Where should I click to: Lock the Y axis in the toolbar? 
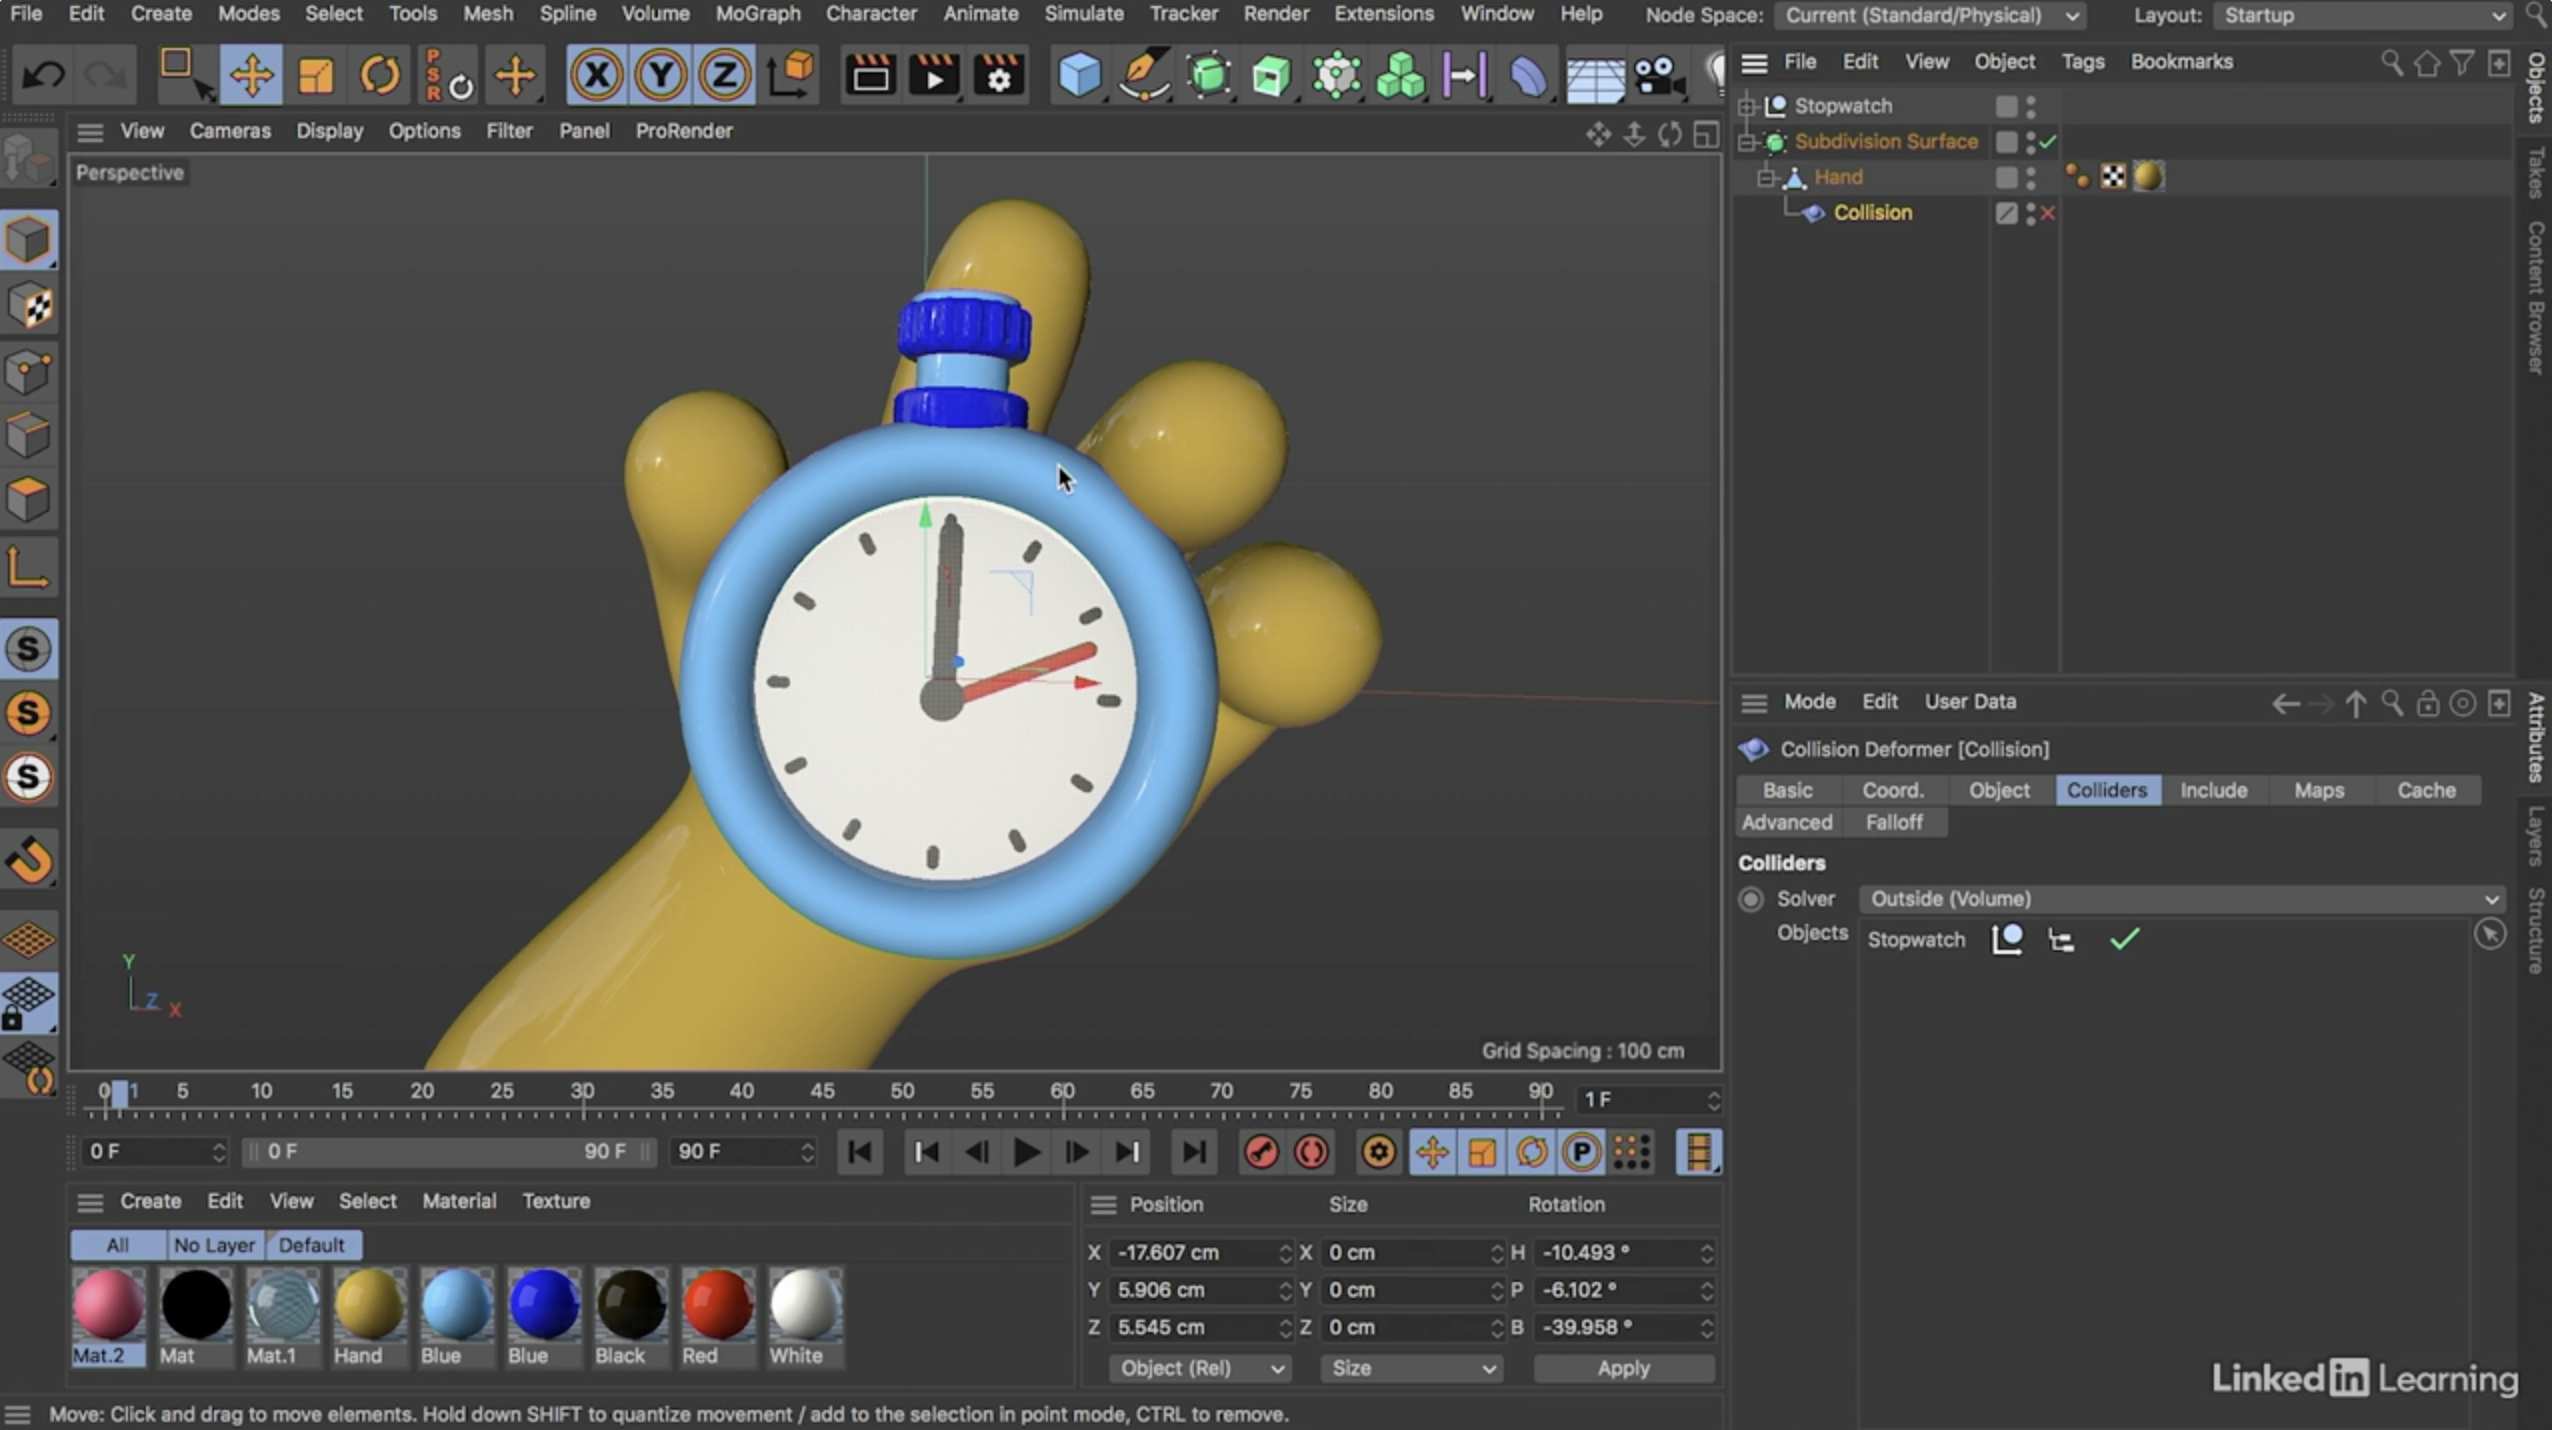pyautogui.click(x=660, y=74)
